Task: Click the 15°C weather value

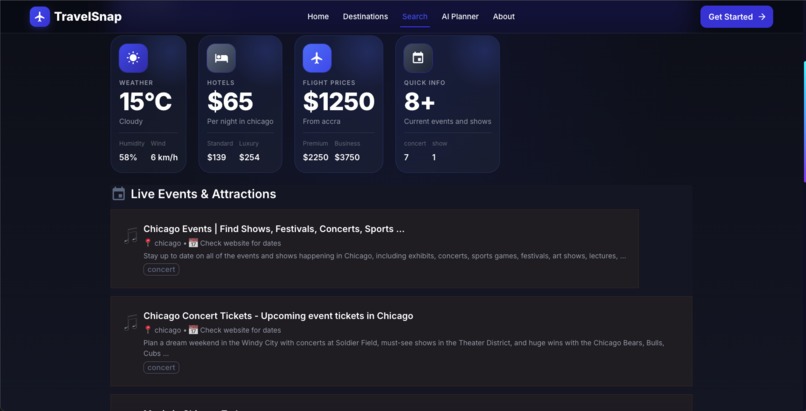Action: click(x=145, y=102)
